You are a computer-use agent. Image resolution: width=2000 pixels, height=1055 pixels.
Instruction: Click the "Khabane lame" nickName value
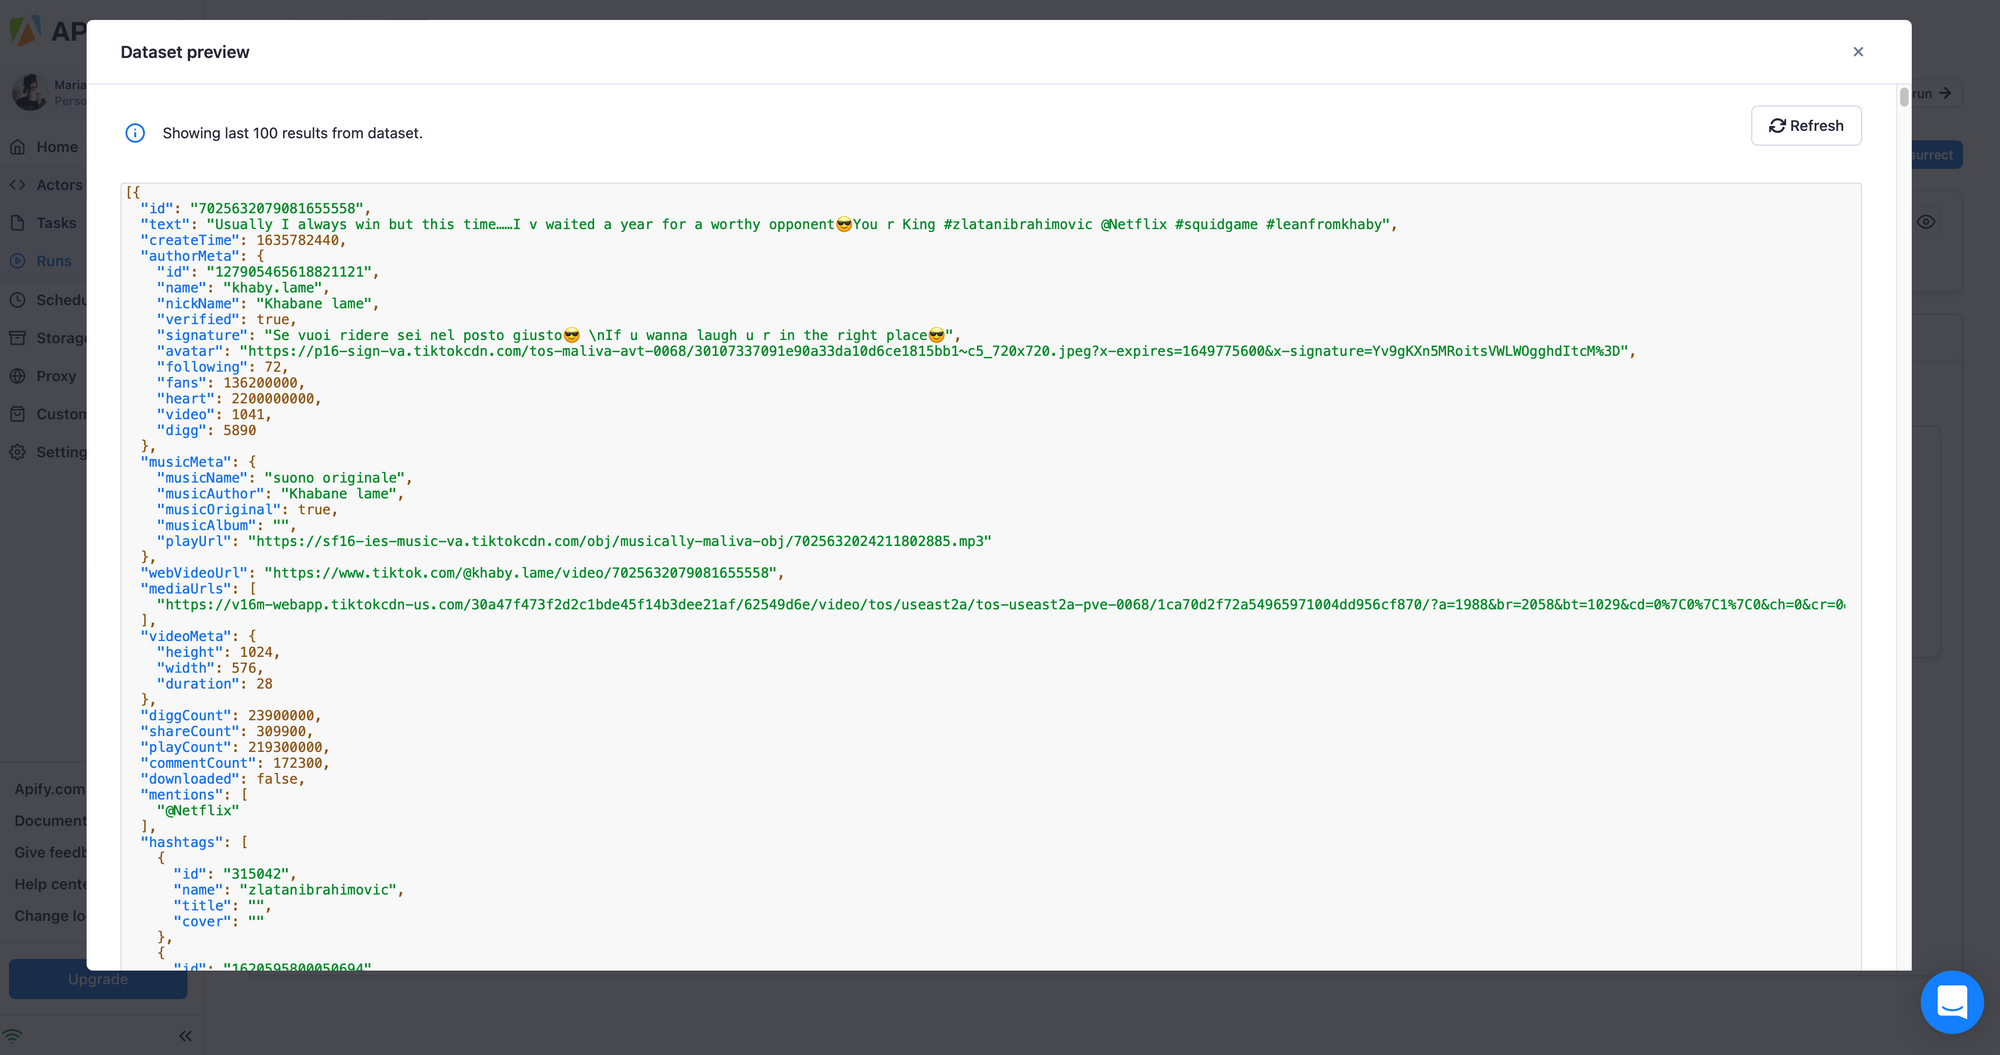pyautogui.click(x=314, y=304)
